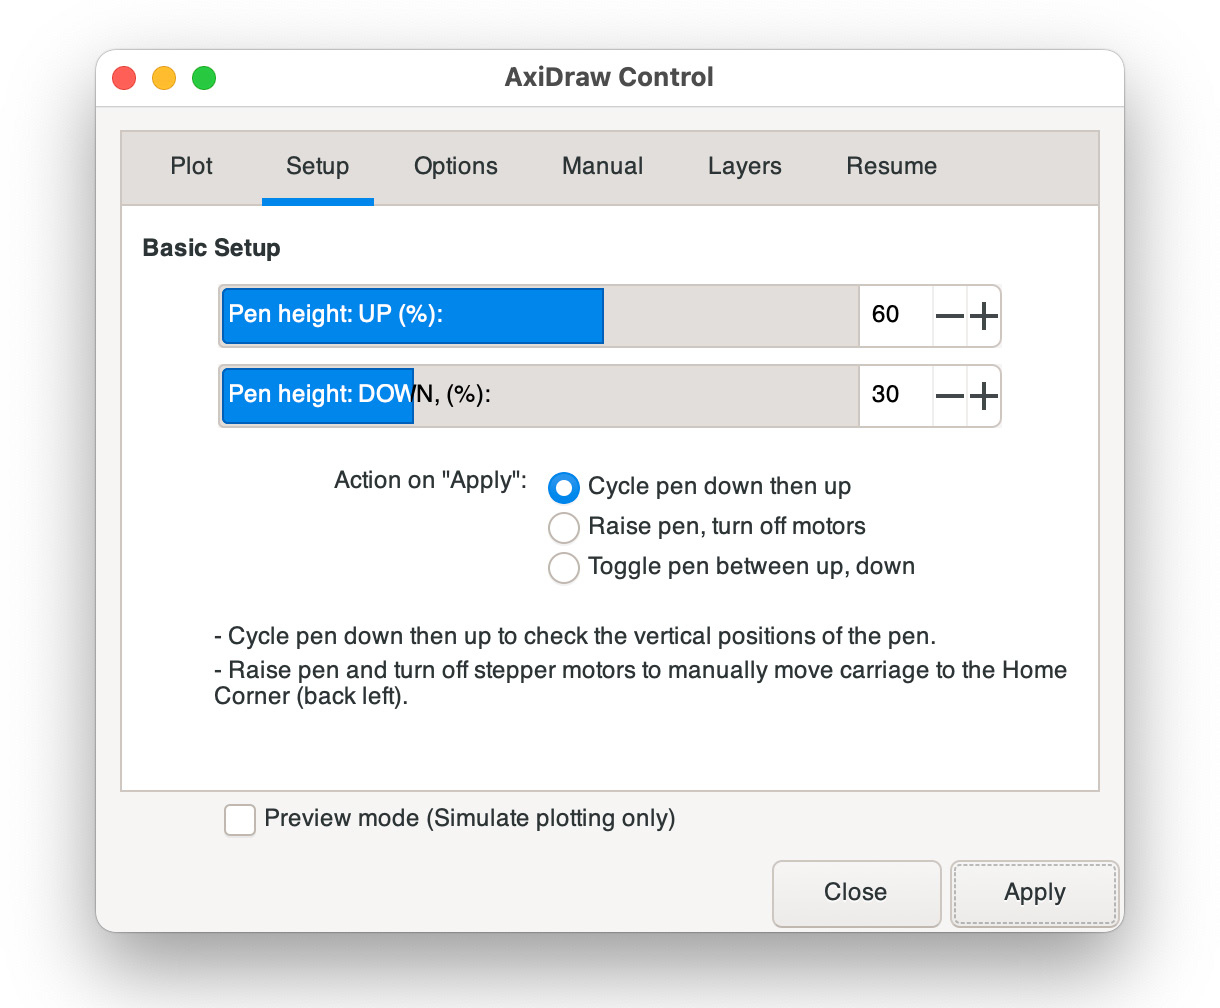Click the Close button

(x=856, y=893)
